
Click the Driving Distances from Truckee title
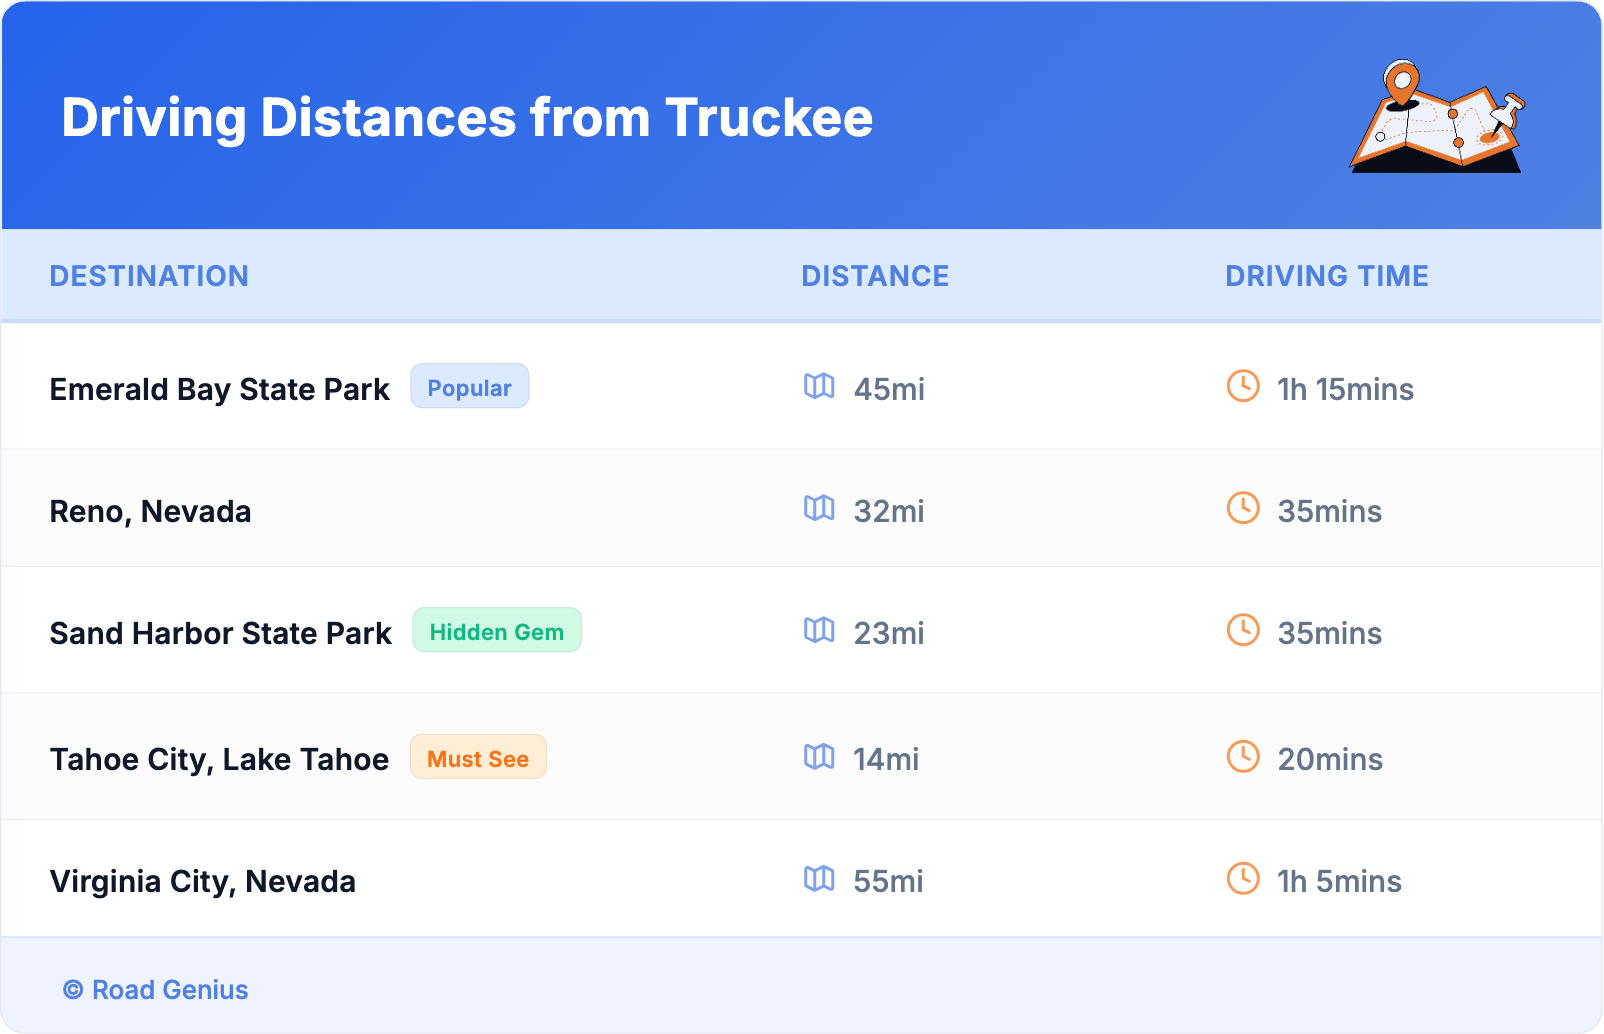coord(467,118)
